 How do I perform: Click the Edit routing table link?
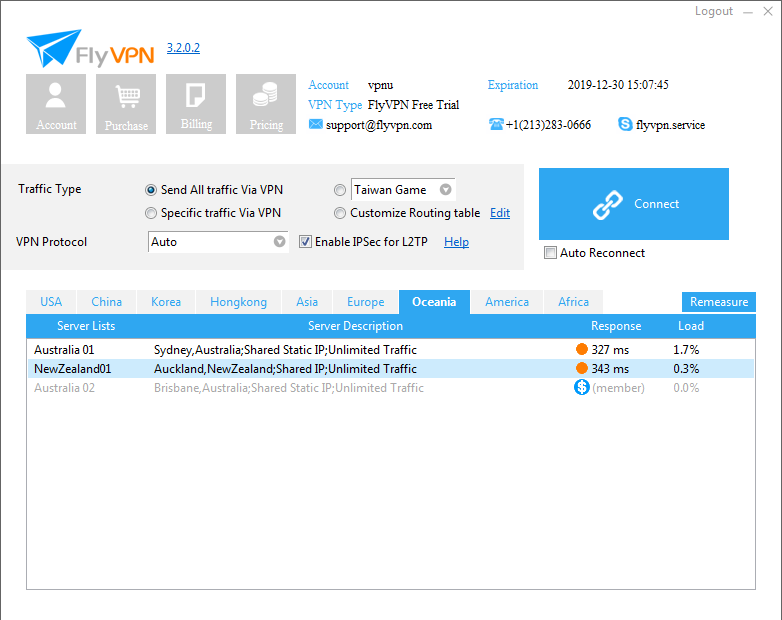pyautogui.click(x=500, y=213)
